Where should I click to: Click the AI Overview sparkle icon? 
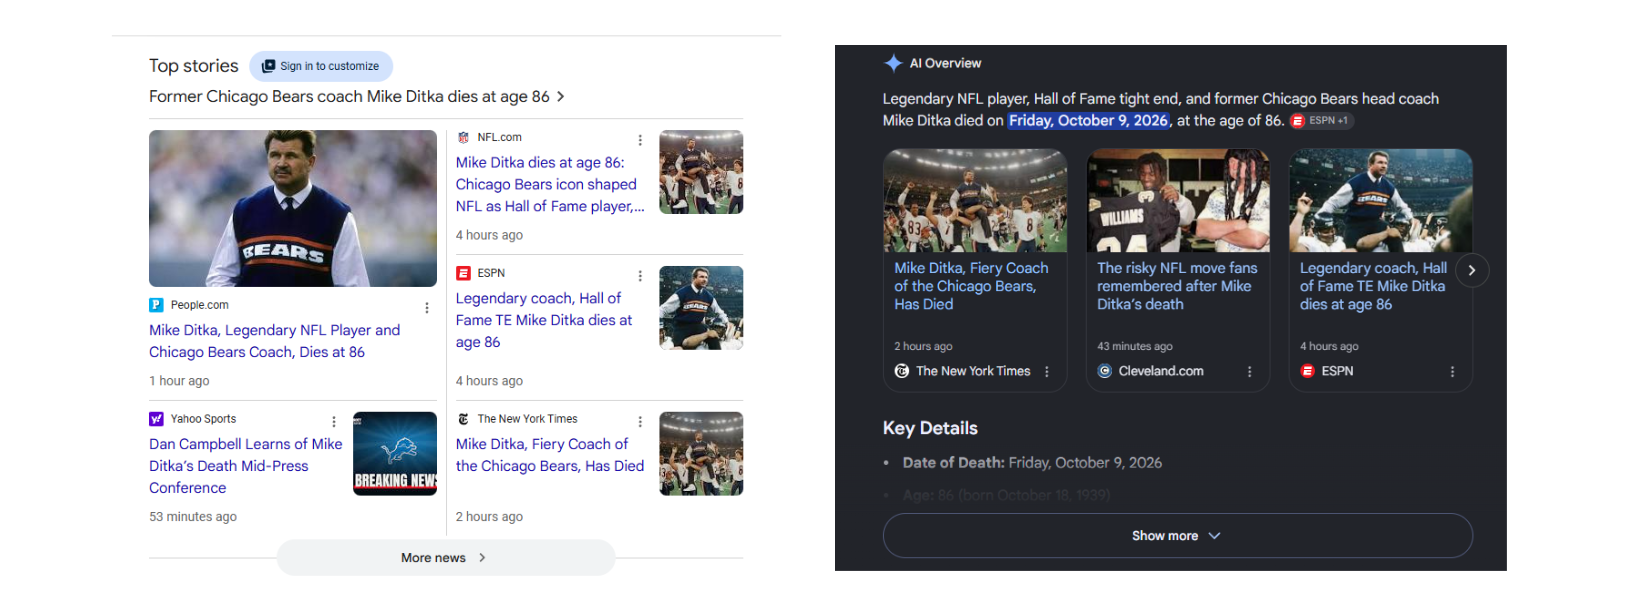point(893,63)
